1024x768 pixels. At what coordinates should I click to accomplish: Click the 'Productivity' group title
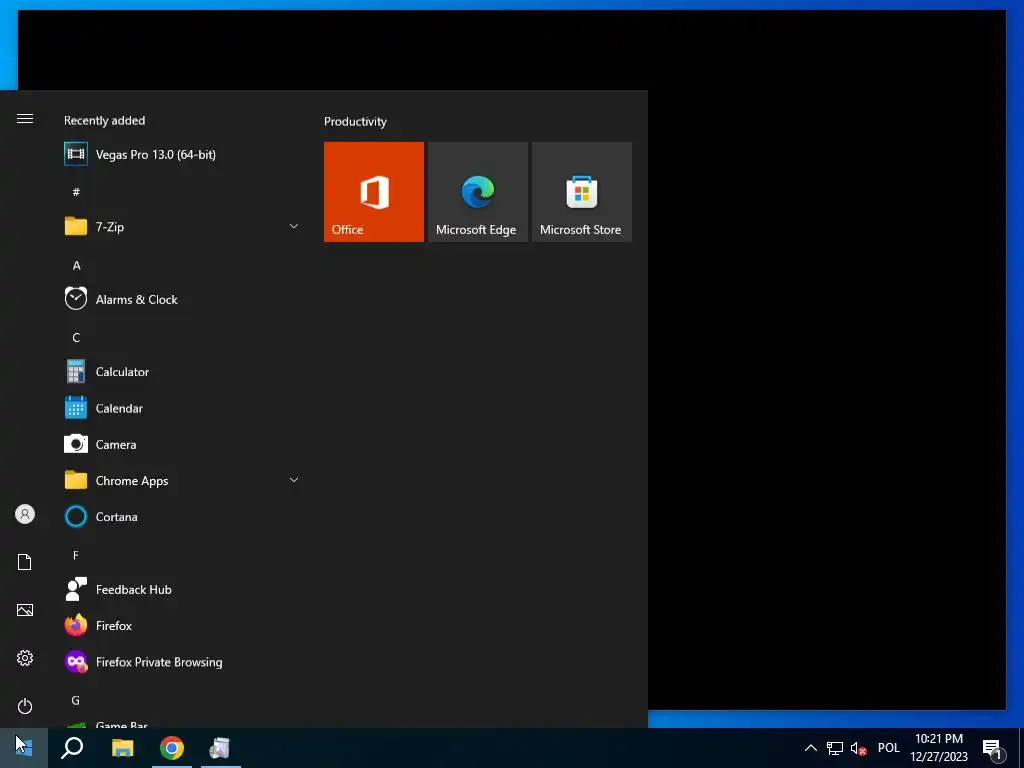[x=355, y=122]
